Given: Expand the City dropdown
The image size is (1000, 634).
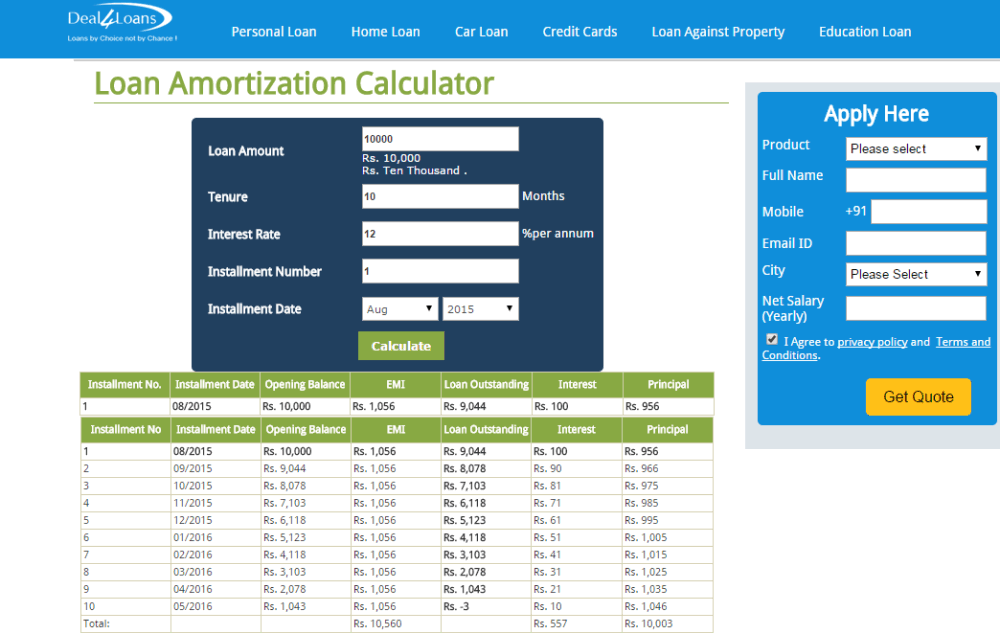Looking at the screenshot, I should click(916, 274).
